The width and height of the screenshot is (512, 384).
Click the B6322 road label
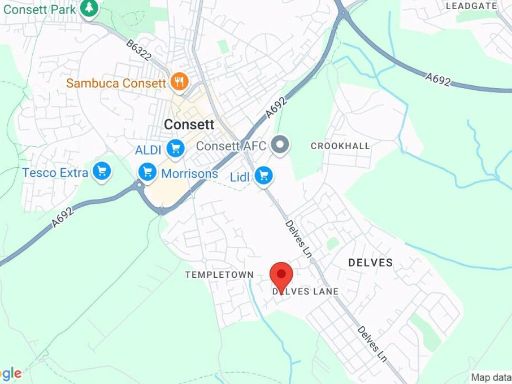coord(139,50)
